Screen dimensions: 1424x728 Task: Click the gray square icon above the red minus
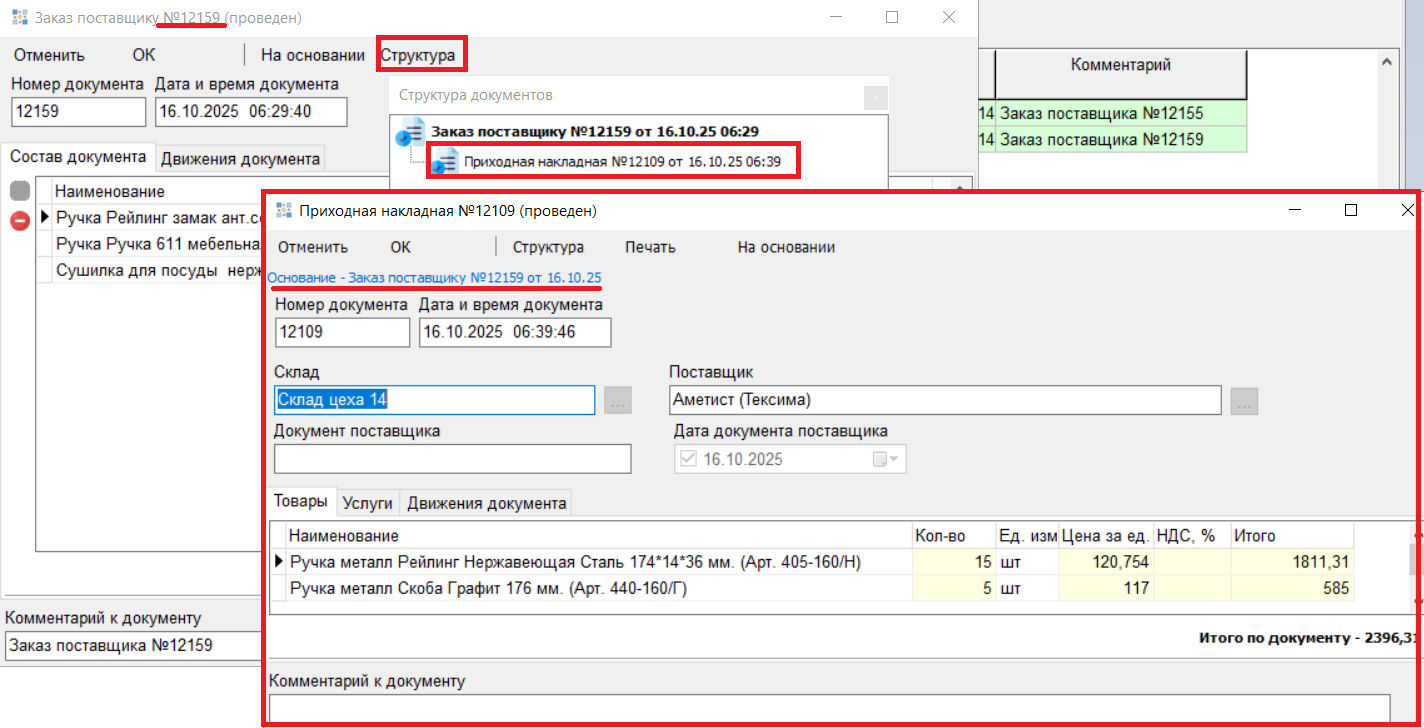click(20, 191)
